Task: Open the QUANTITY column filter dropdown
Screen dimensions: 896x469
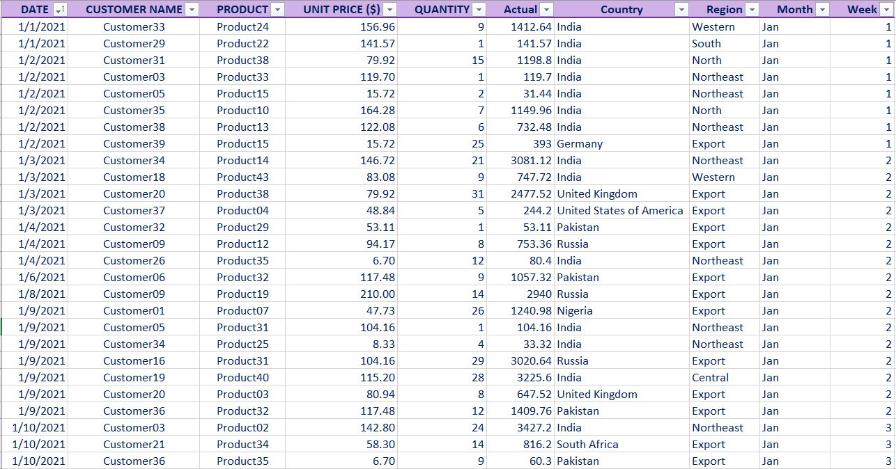Action: pos(478,10)
